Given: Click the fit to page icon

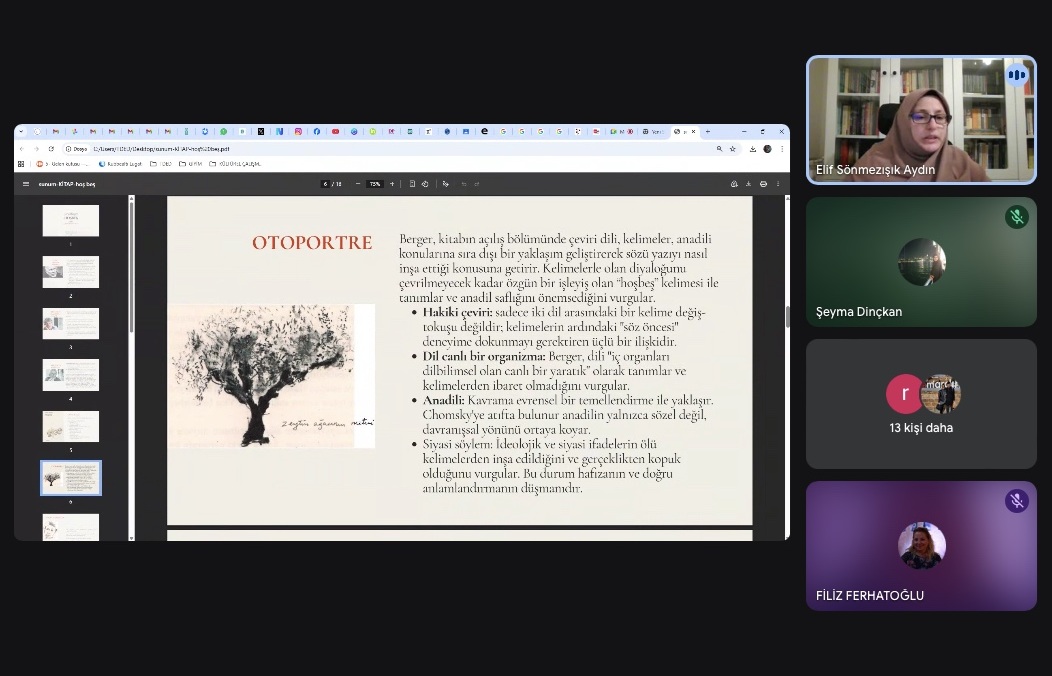Looking at the screenshot, I should point(412,184).
